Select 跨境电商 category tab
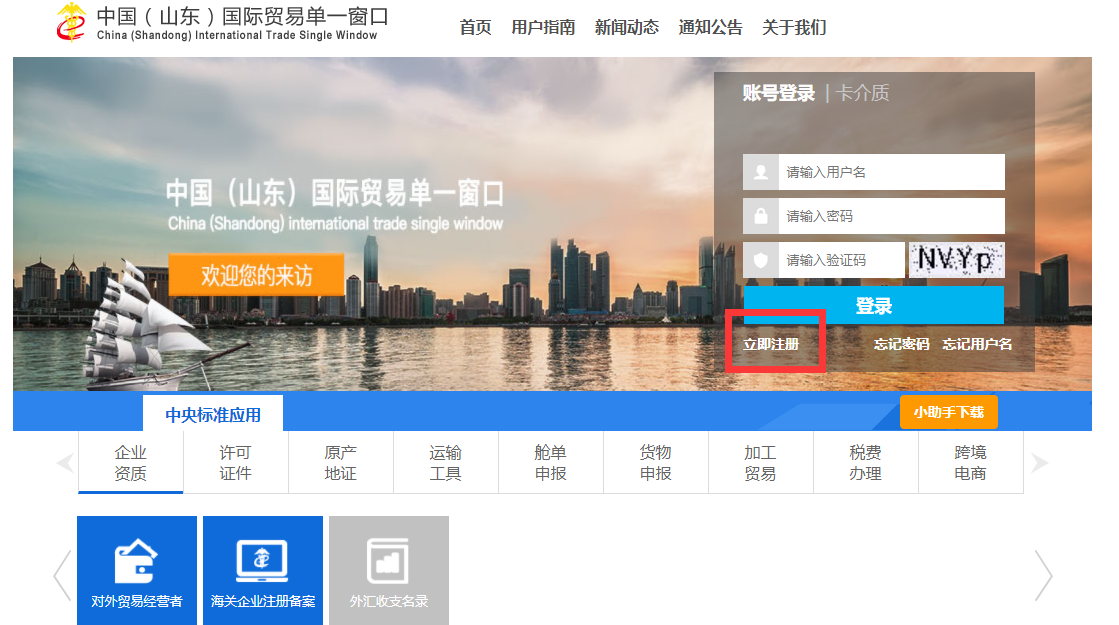 [971, 462]
